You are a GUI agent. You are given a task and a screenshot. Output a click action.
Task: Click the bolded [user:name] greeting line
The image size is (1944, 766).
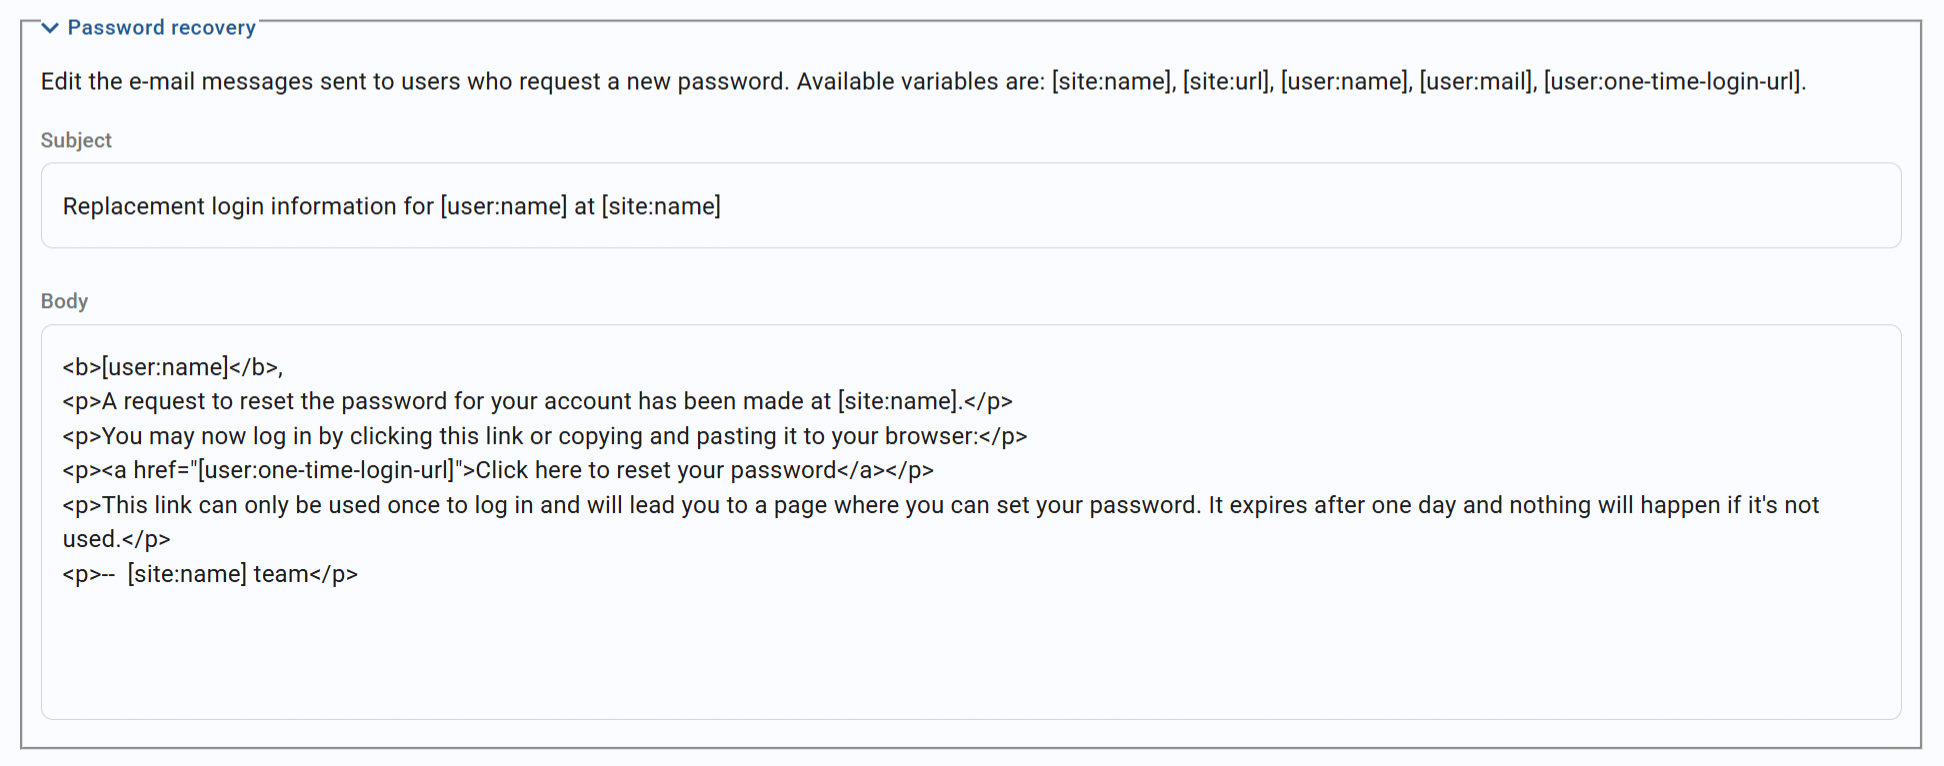170,366
